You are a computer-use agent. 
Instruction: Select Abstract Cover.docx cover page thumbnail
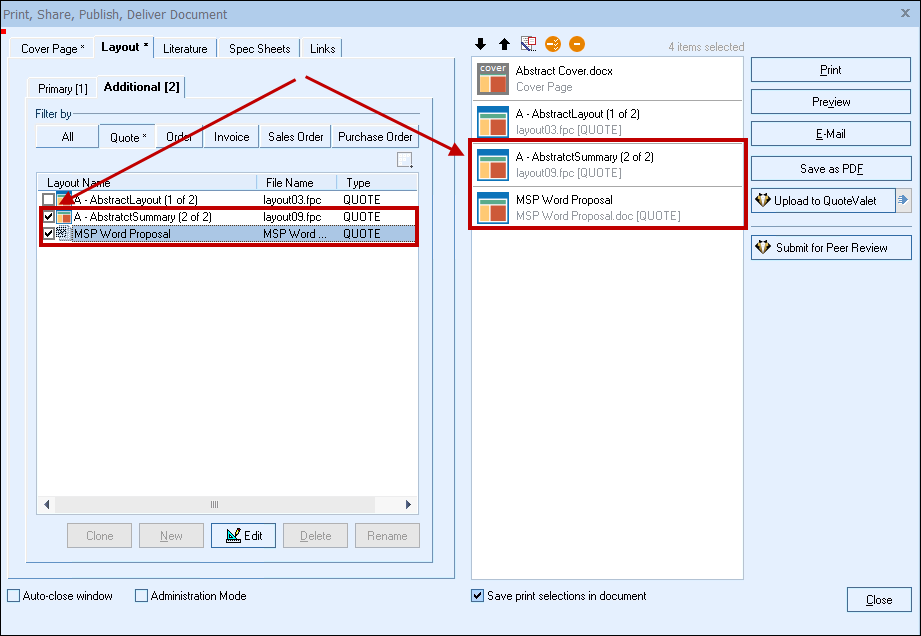[493, 79]
